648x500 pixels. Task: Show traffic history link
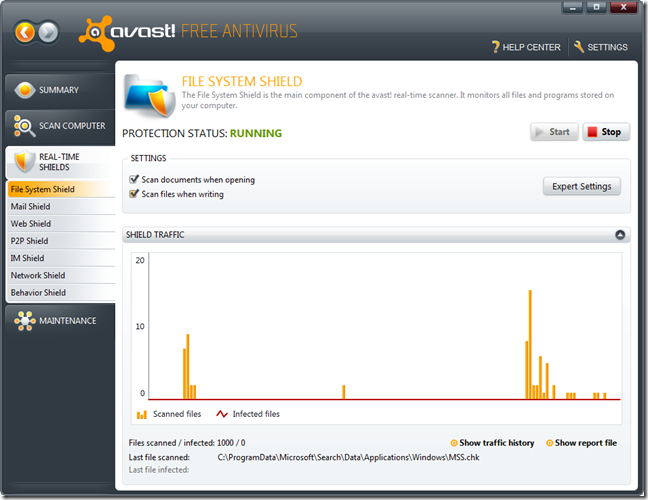492,443
